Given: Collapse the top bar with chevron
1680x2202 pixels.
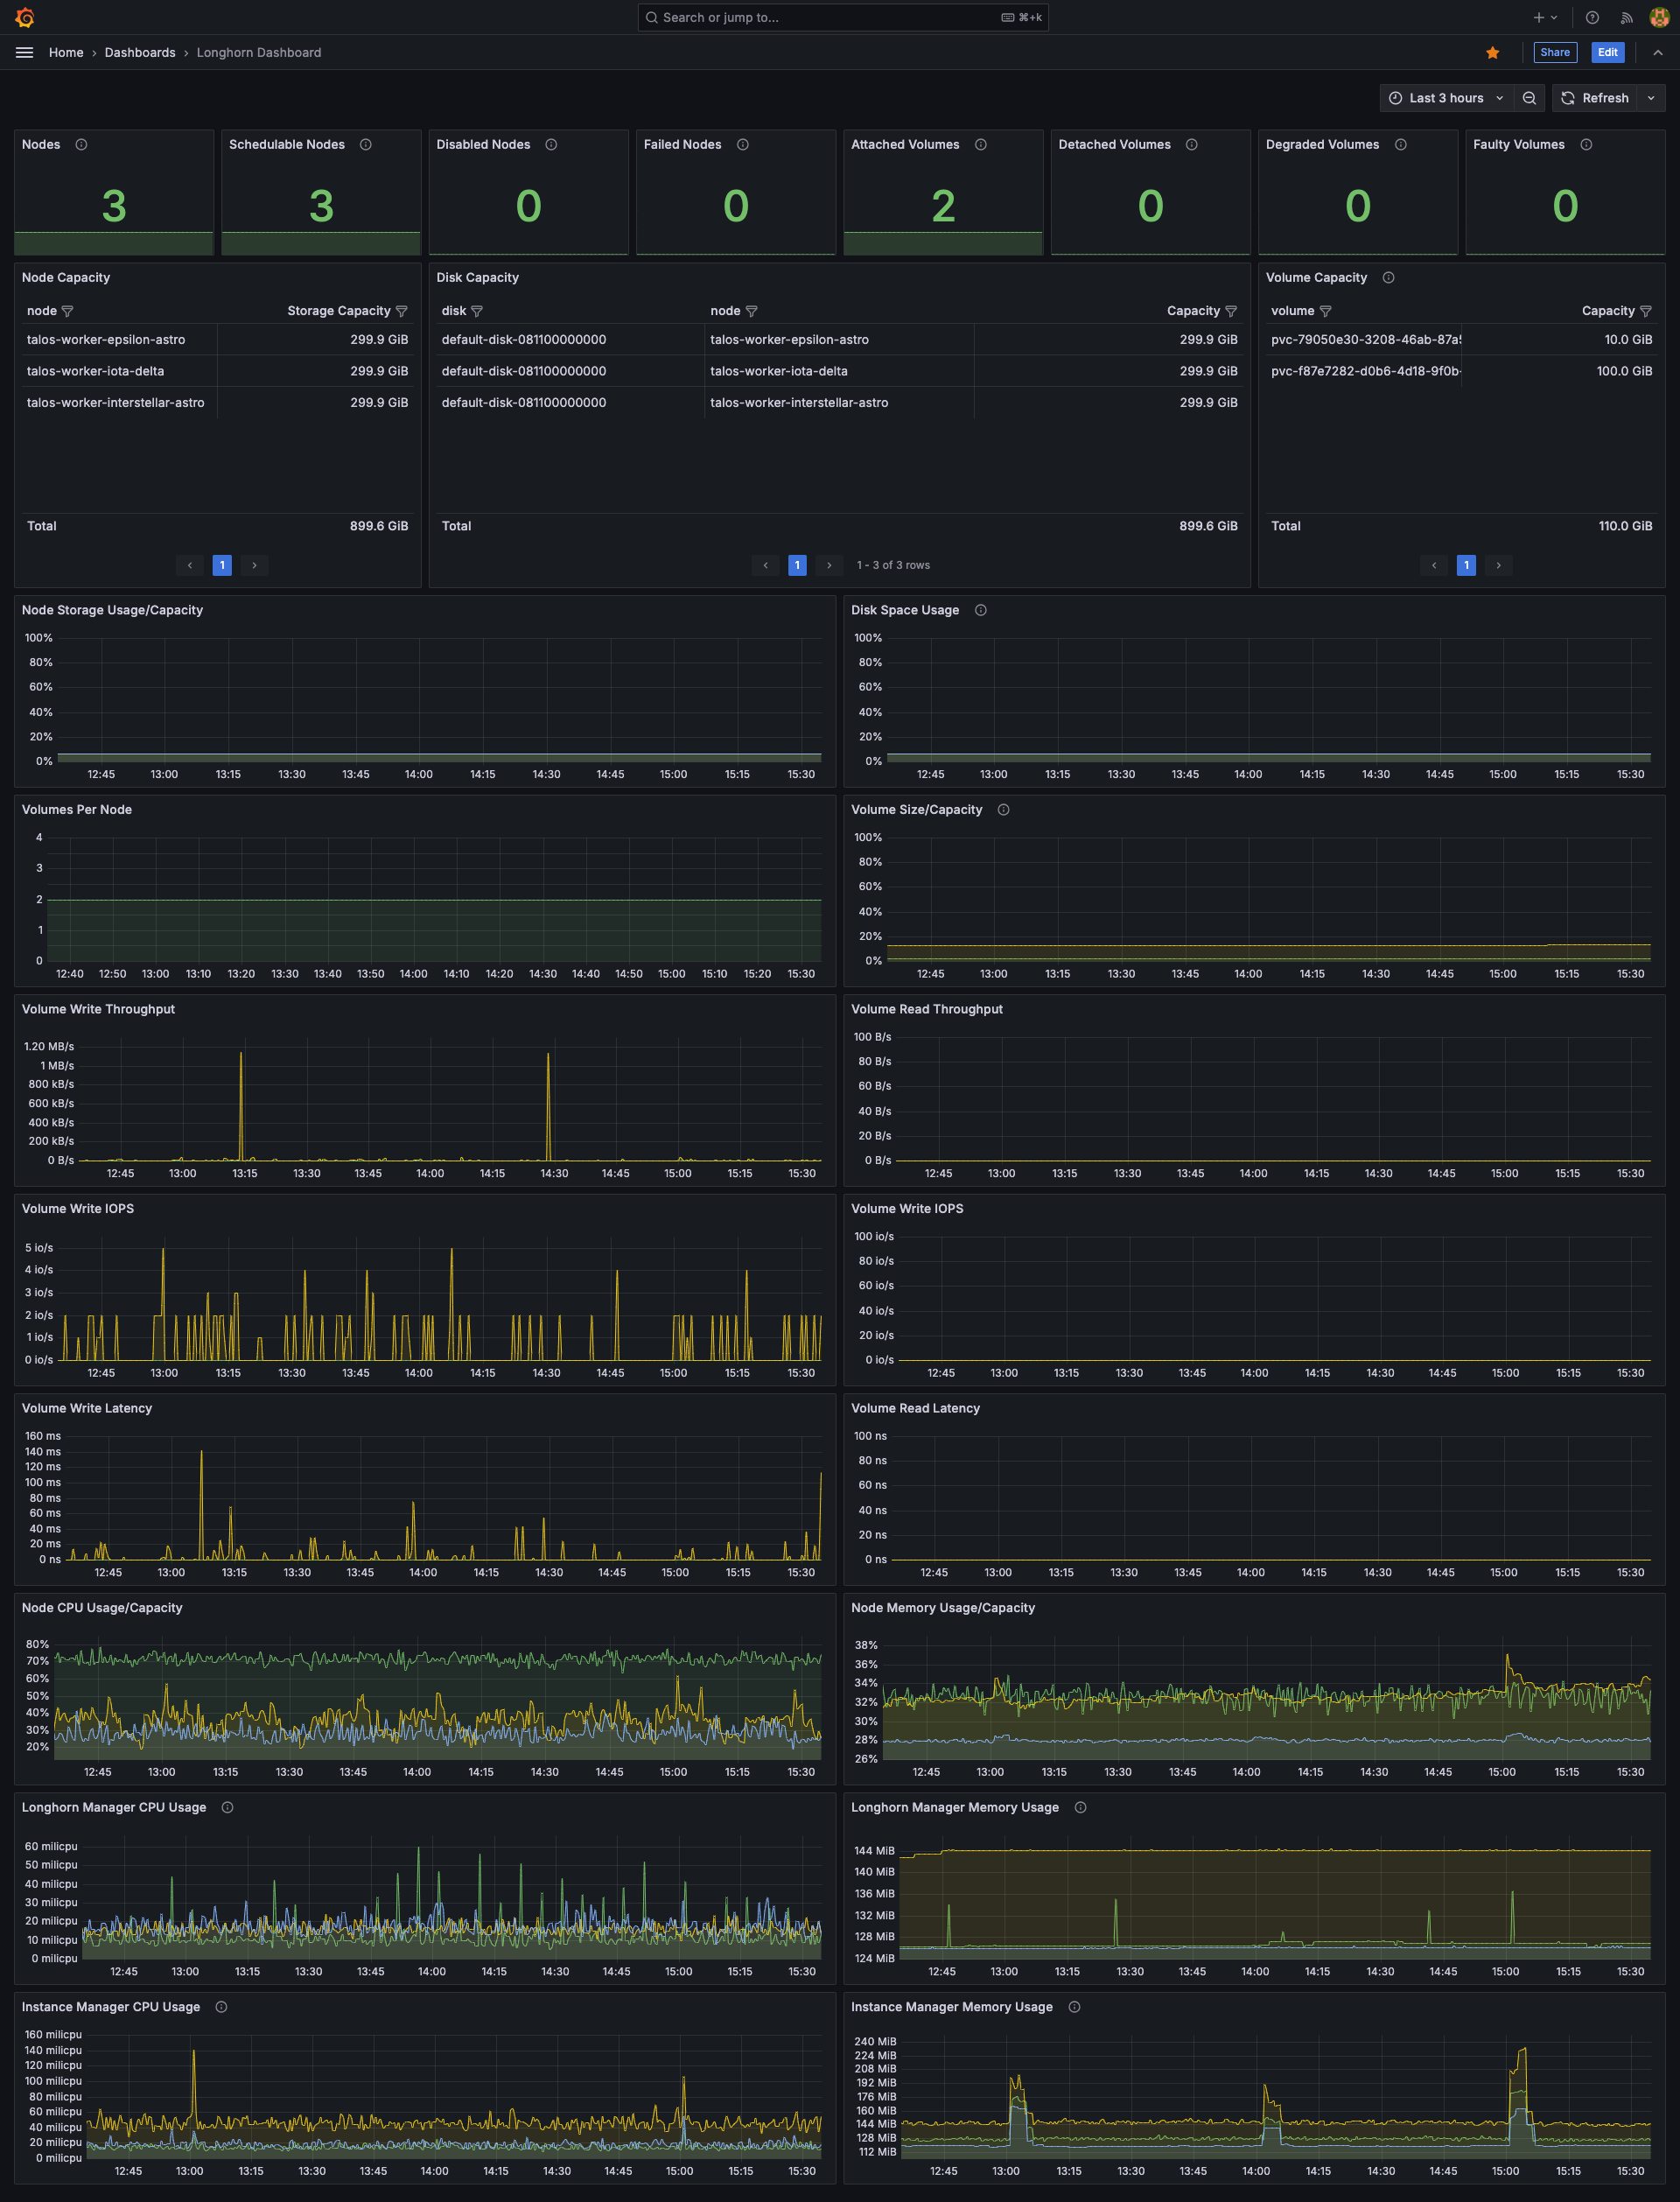Looking at the screenshot, I should coord(1658,53).
